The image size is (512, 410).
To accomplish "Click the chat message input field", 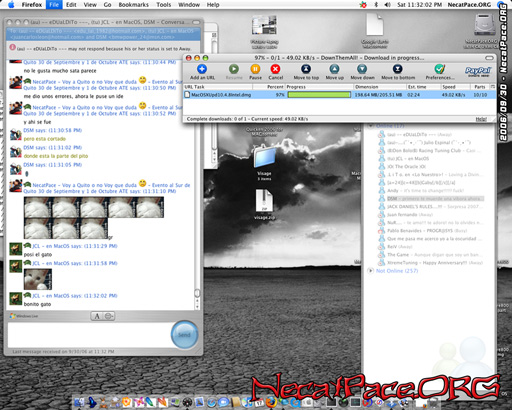I will pos(89,335).
